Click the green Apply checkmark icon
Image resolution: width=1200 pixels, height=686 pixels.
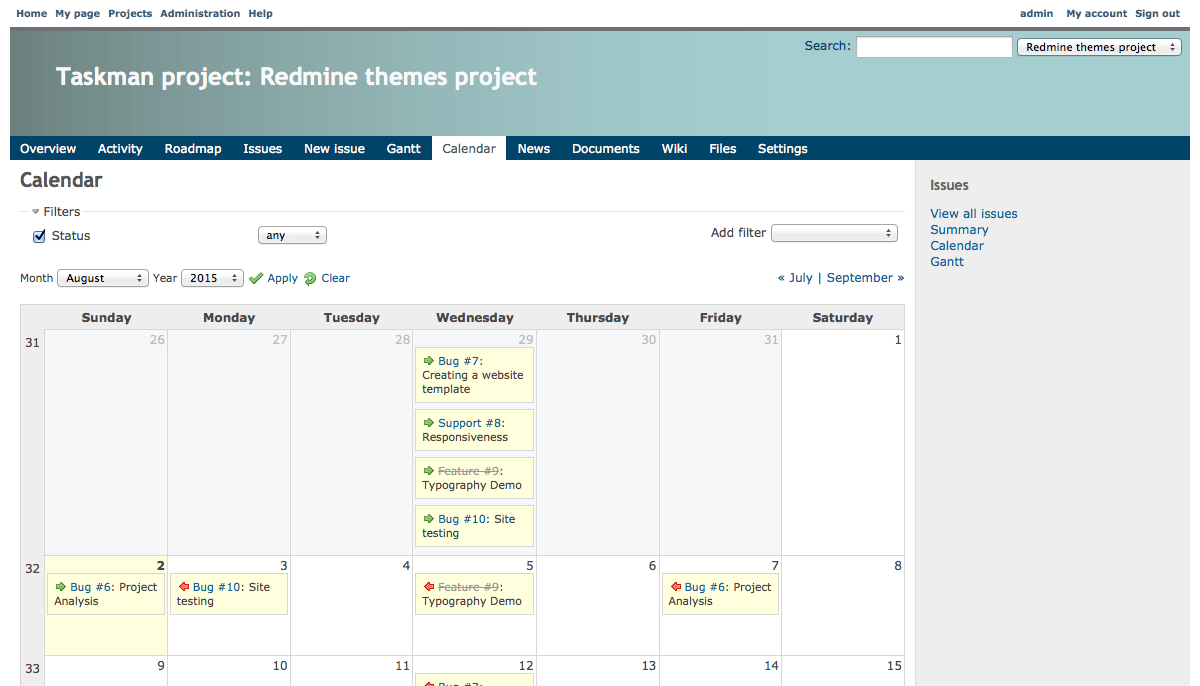[256, 278]
